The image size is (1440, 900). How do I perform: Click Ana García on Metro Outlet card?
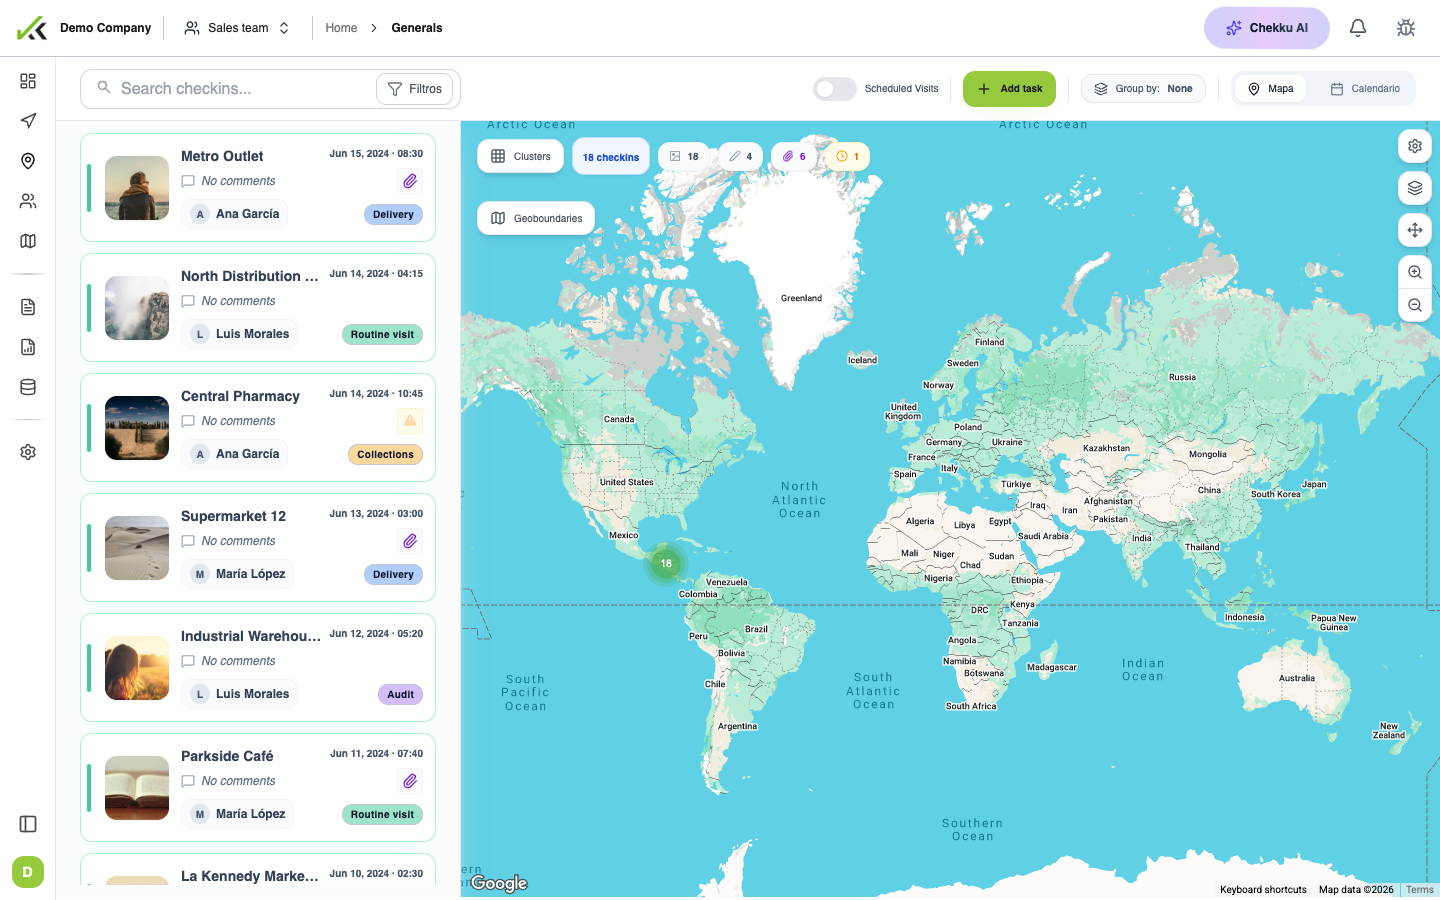(234, 214)
